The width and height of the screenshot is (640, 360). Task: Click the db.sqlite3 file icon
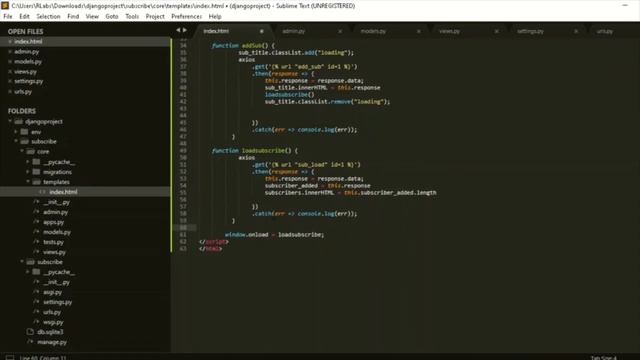pos(30,332)
